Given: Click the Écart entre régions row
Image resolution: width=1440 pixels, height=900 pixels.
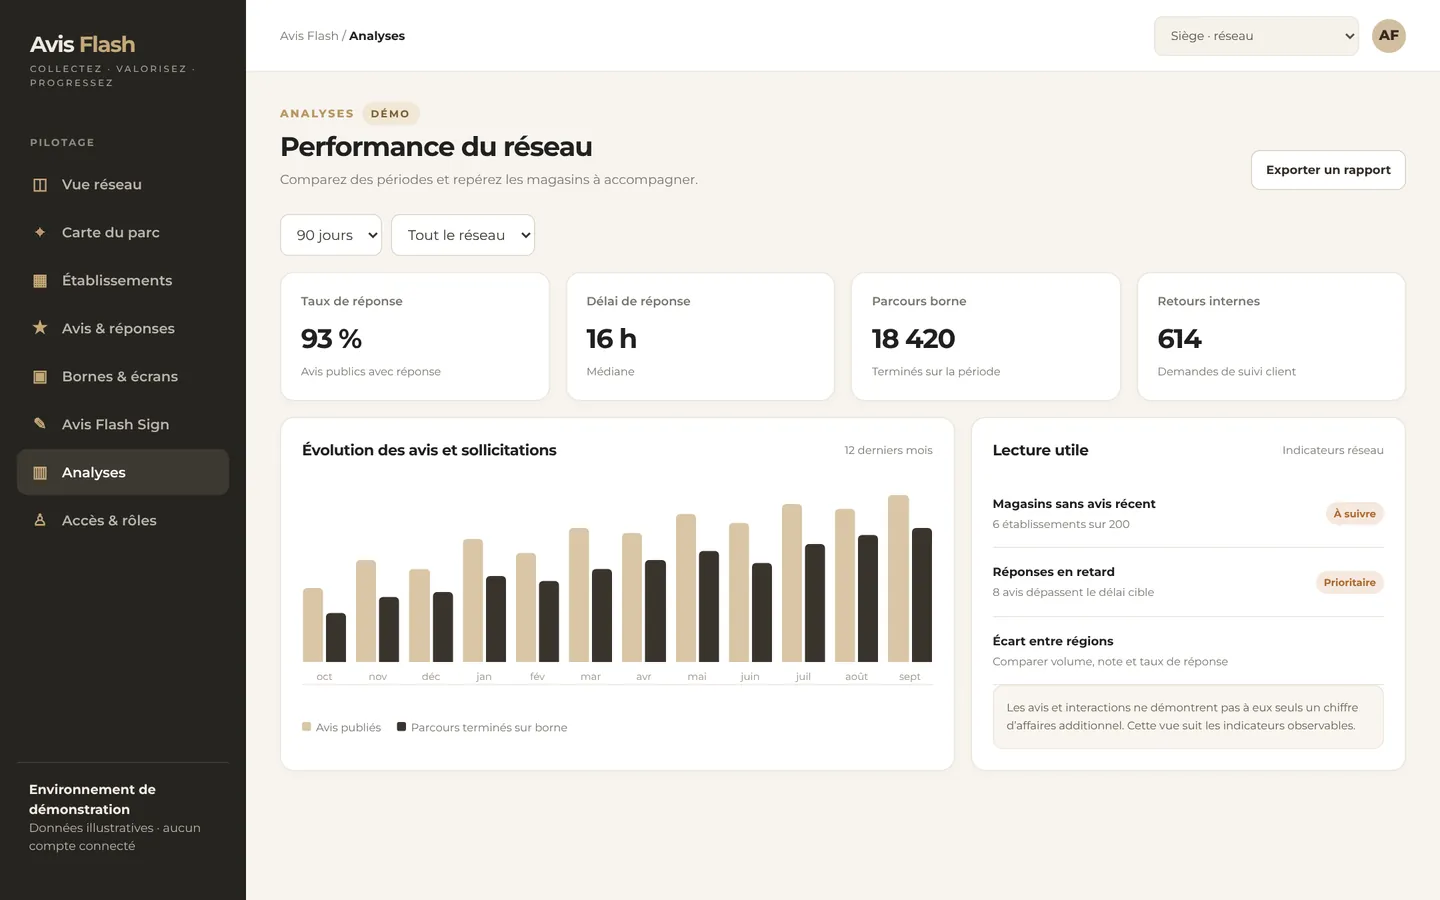Looking at the screenshot, I should point(1188,651).
